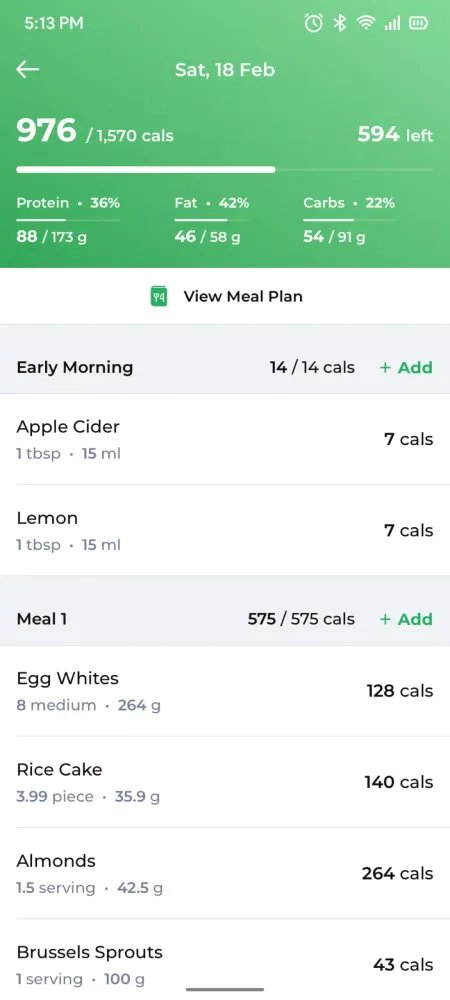Open View Meal Plan
Screen dimensions: 450x1000
225,296
